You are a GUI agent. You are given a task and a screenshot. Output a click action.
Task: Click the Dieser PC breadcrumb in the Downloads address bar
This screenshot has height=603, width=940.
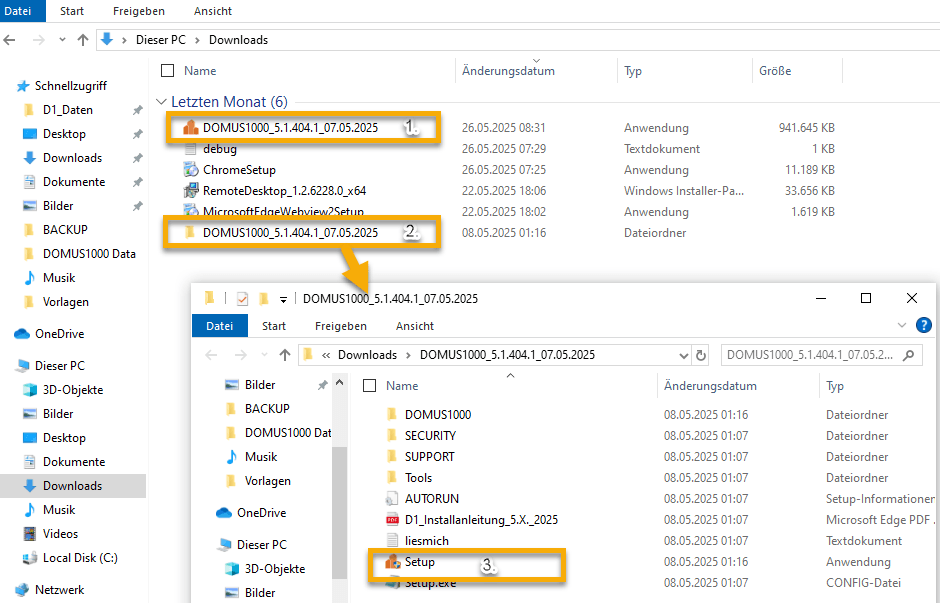[x=161, y=40]
